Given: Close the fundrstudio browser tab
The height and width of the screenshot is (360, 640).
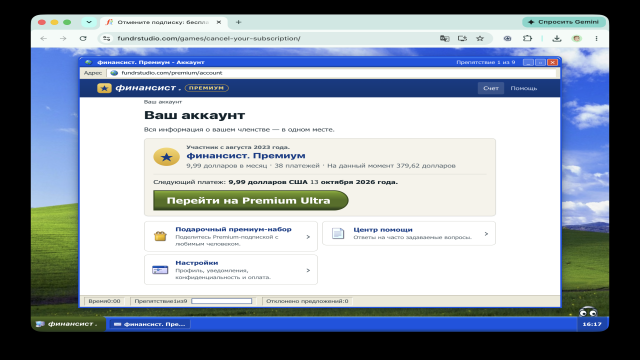Looking at the screenshot, I should click(219, 22).
